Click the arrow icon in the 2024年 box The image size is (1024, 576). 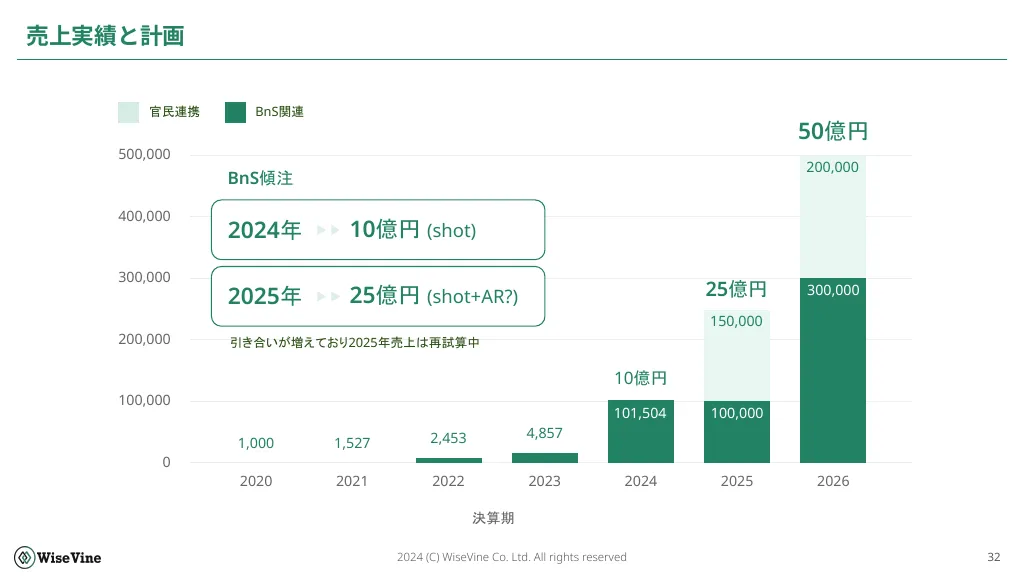[x=328, y=230]
